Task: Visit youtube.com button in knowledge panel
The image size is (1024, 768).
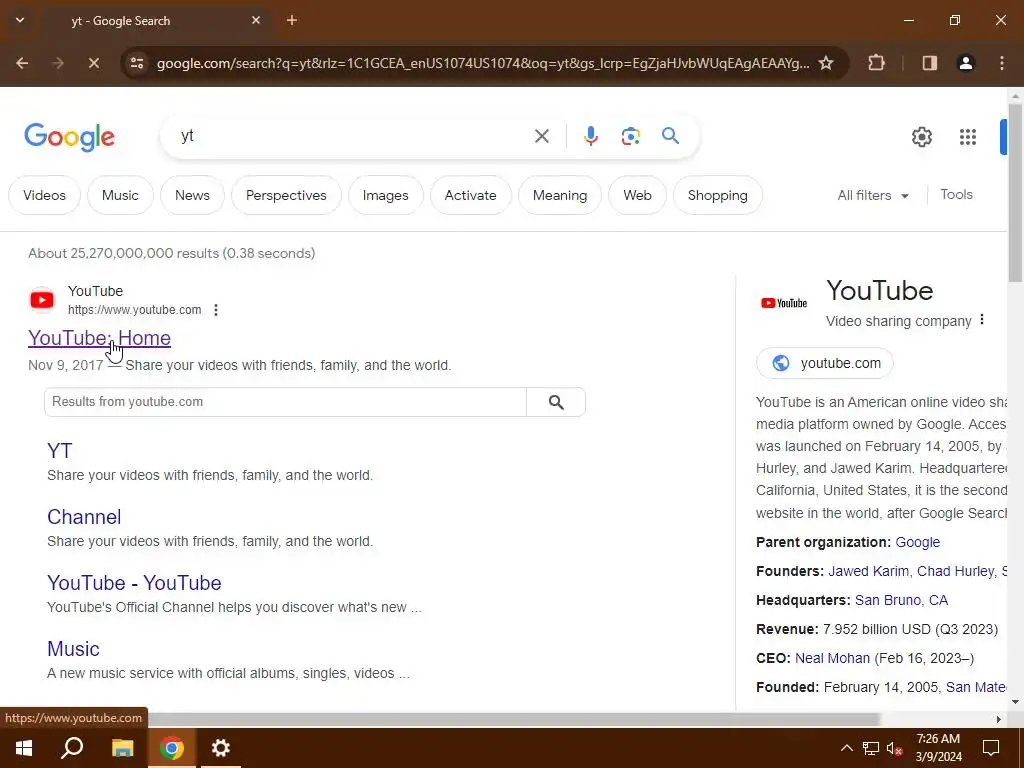Action: click(x=825, y=363)
